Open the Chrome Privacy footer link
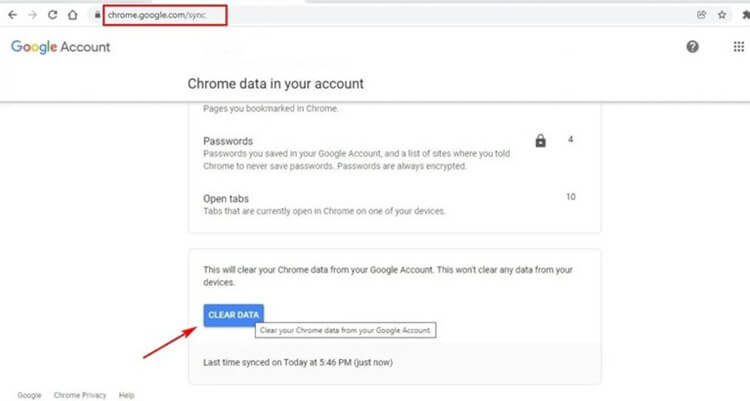Screen dimensions: 750x401 coord(80,395)
